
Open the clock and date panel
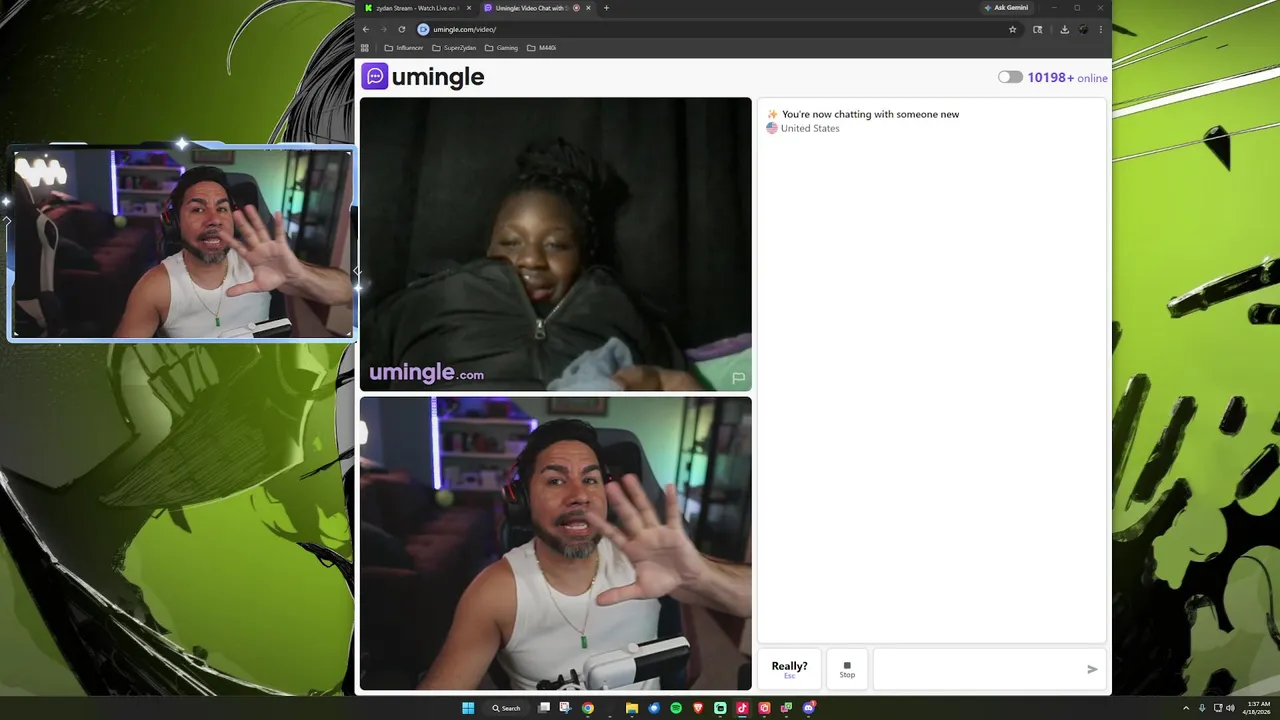[1256, 708]
